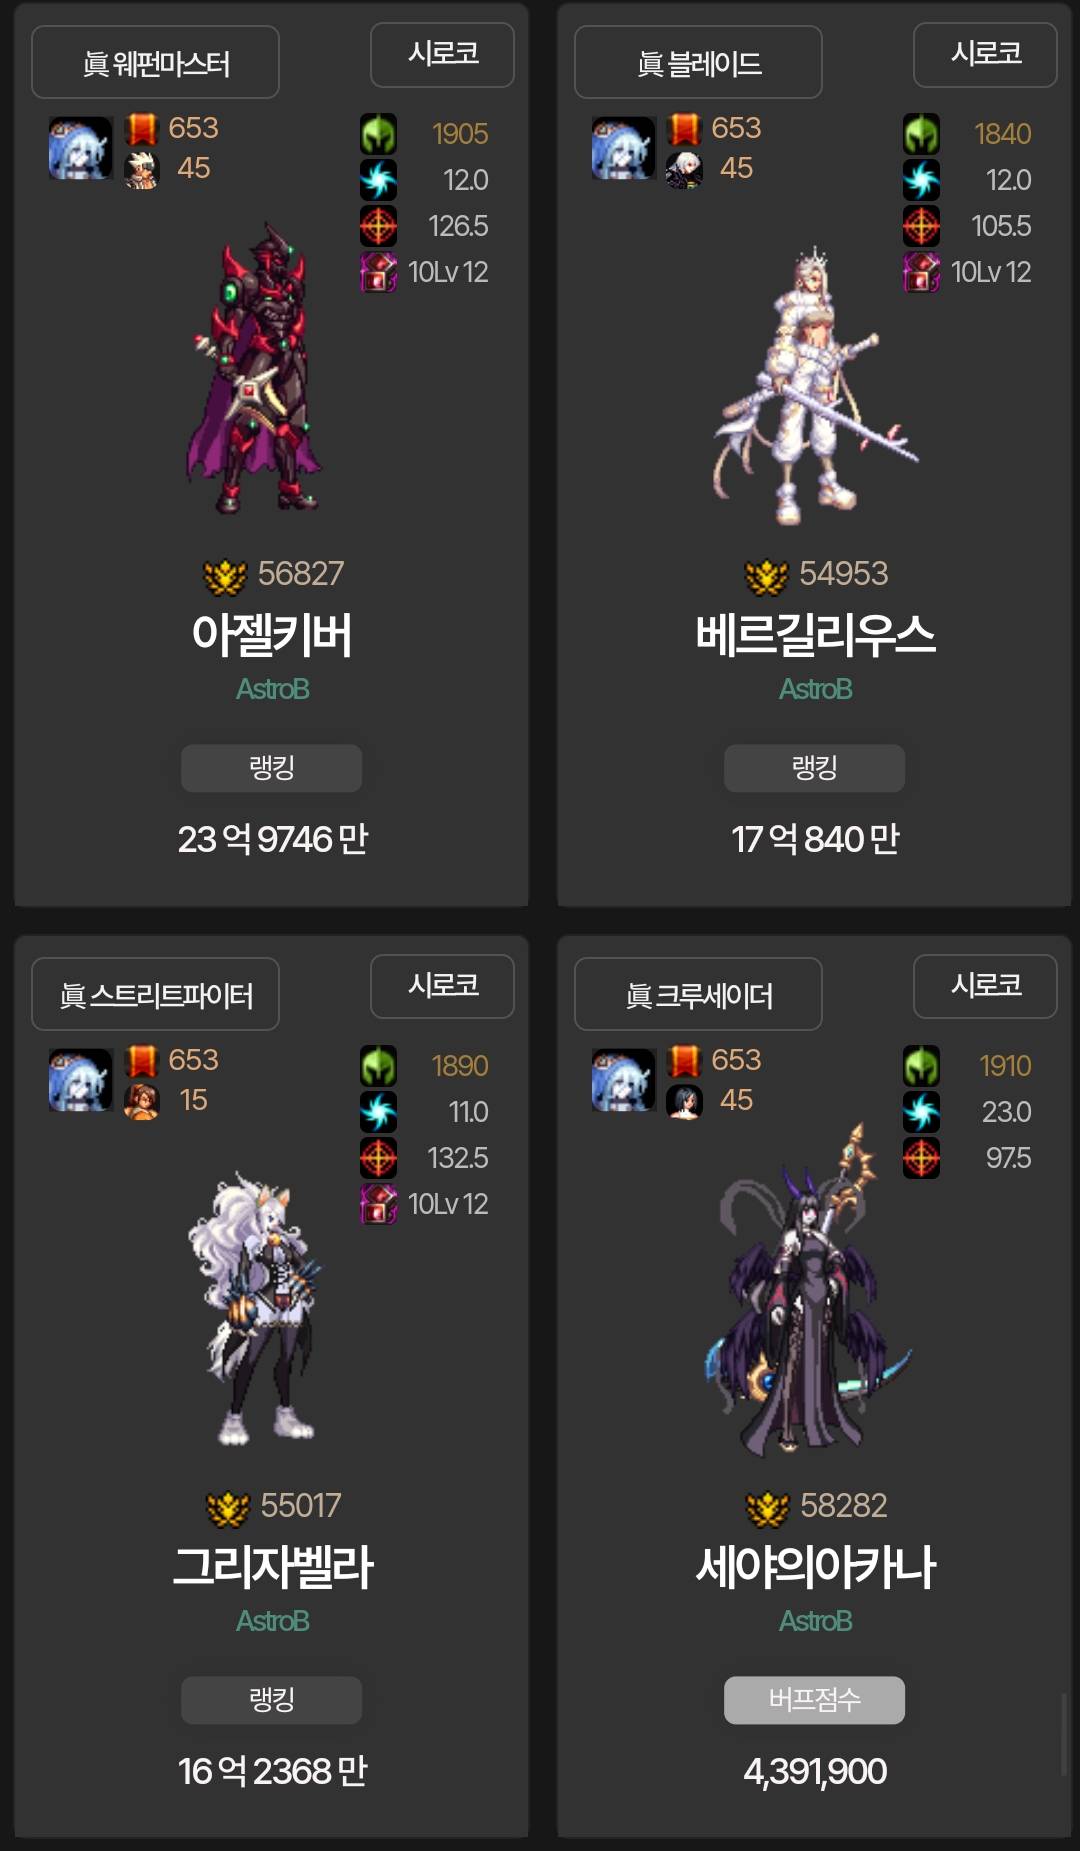Click the 세야의아카나 crusader character sprite
Screen dimensions: 1080x1851
[808, 1290]
